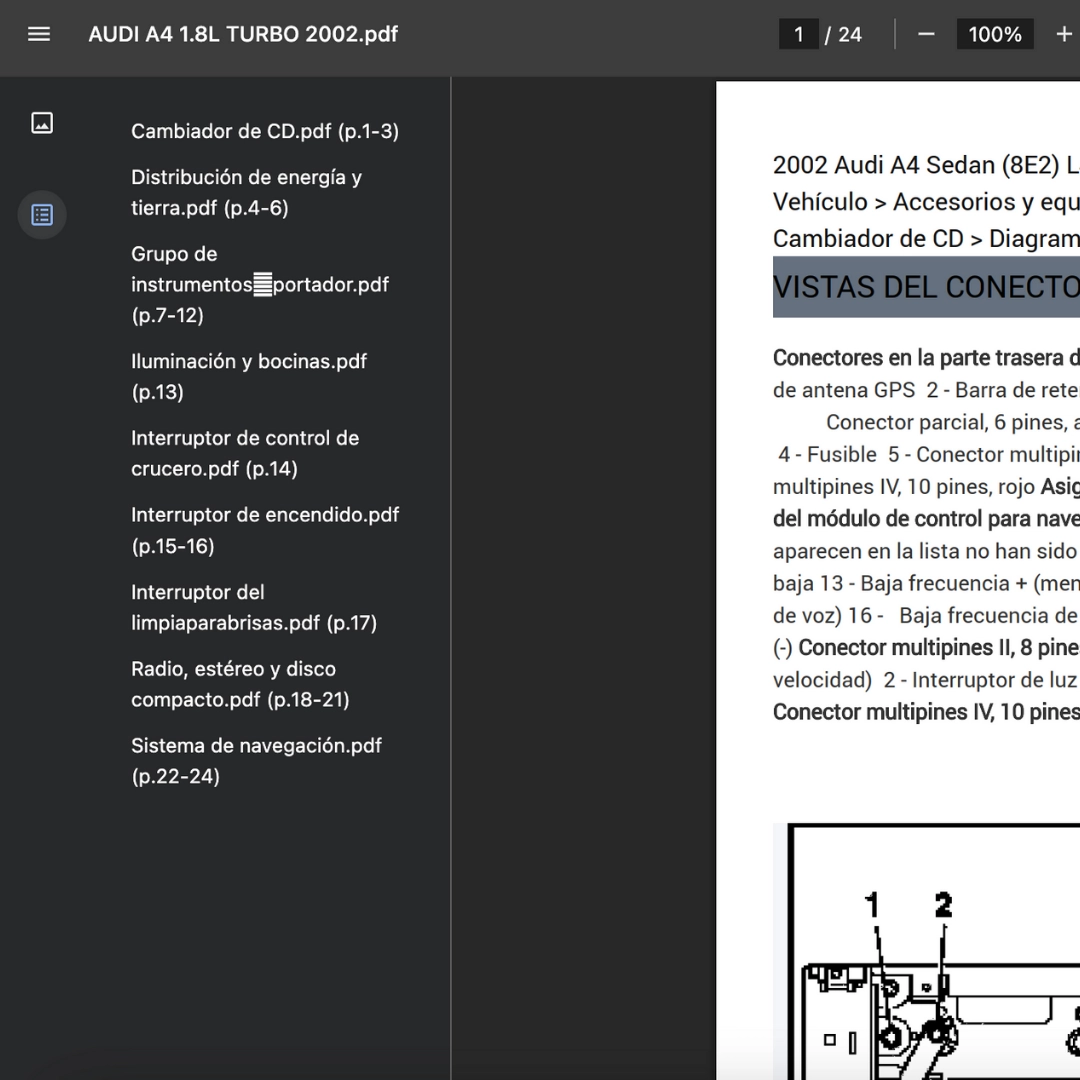
Task: Select Interruptor de control de crucero bookmark
Action: click(244, 453)
